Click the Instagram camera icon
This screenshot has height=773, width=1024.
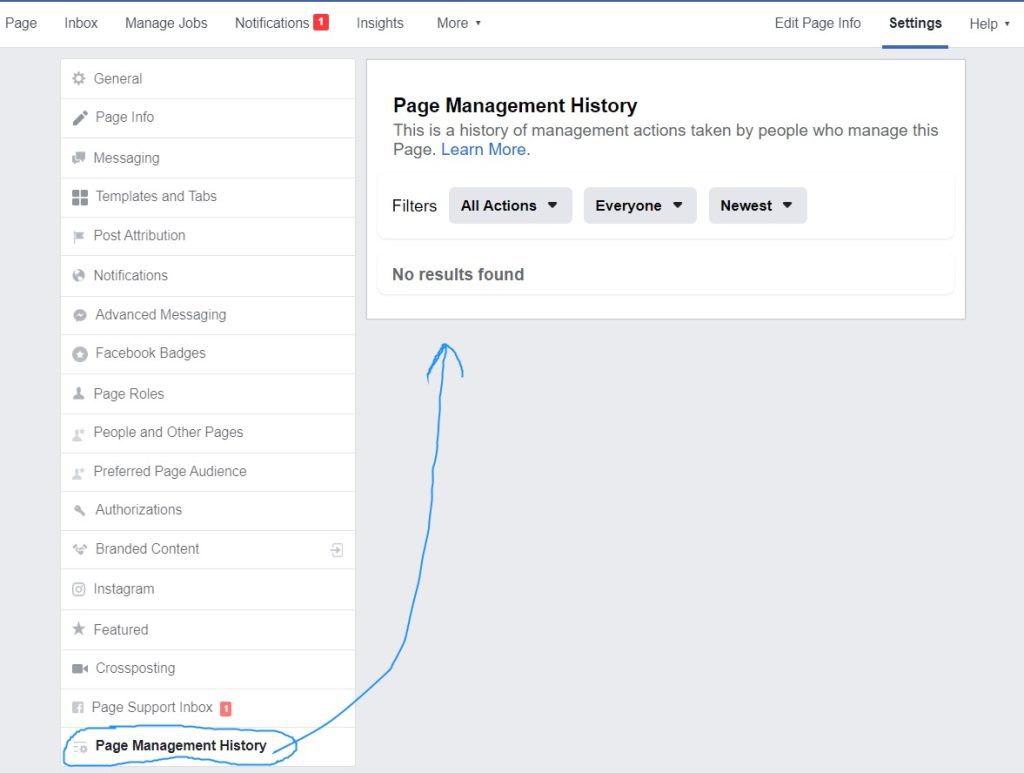coord(79,589)
